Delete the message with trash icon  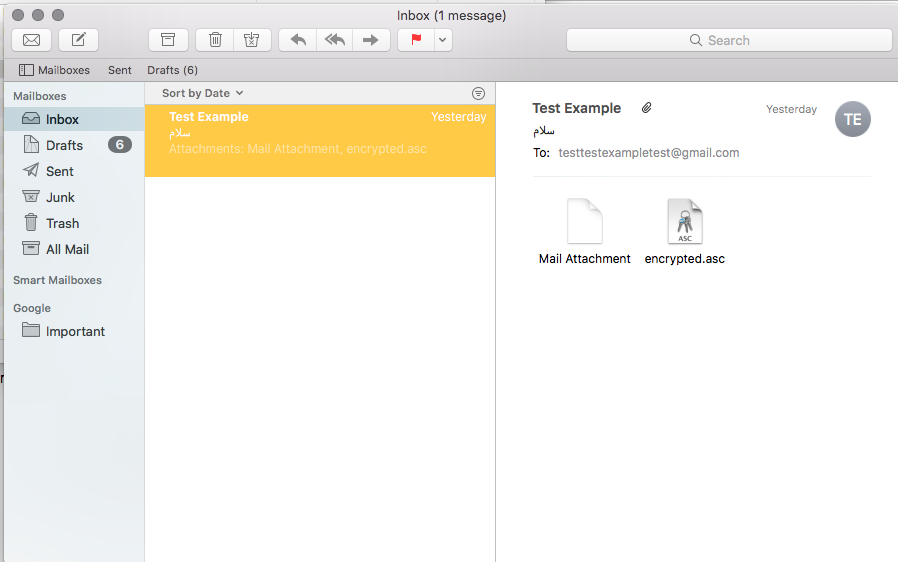coord(215,40)
